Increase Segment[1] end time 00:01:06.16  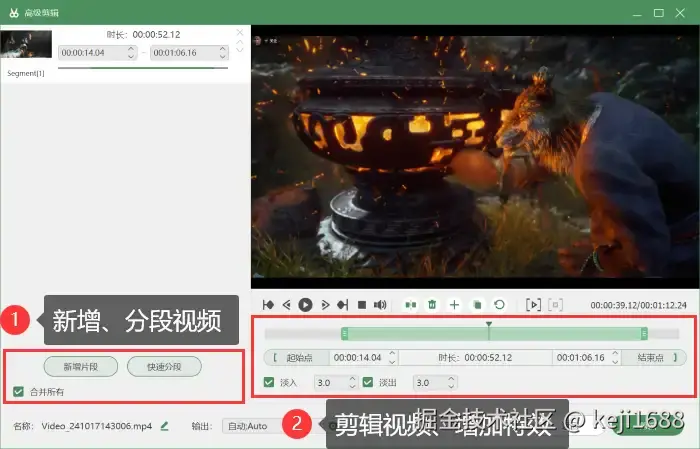pyautogui.click(x=223, y=49)
